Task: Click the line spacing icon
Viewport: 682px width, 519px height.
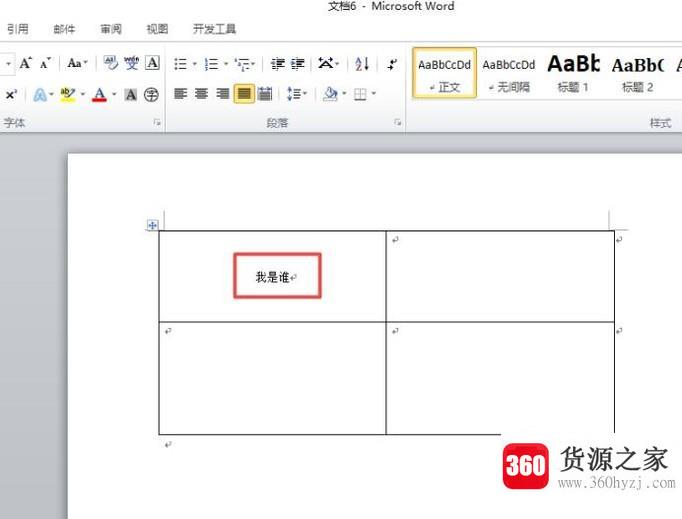Action: (x=294, y=94)
